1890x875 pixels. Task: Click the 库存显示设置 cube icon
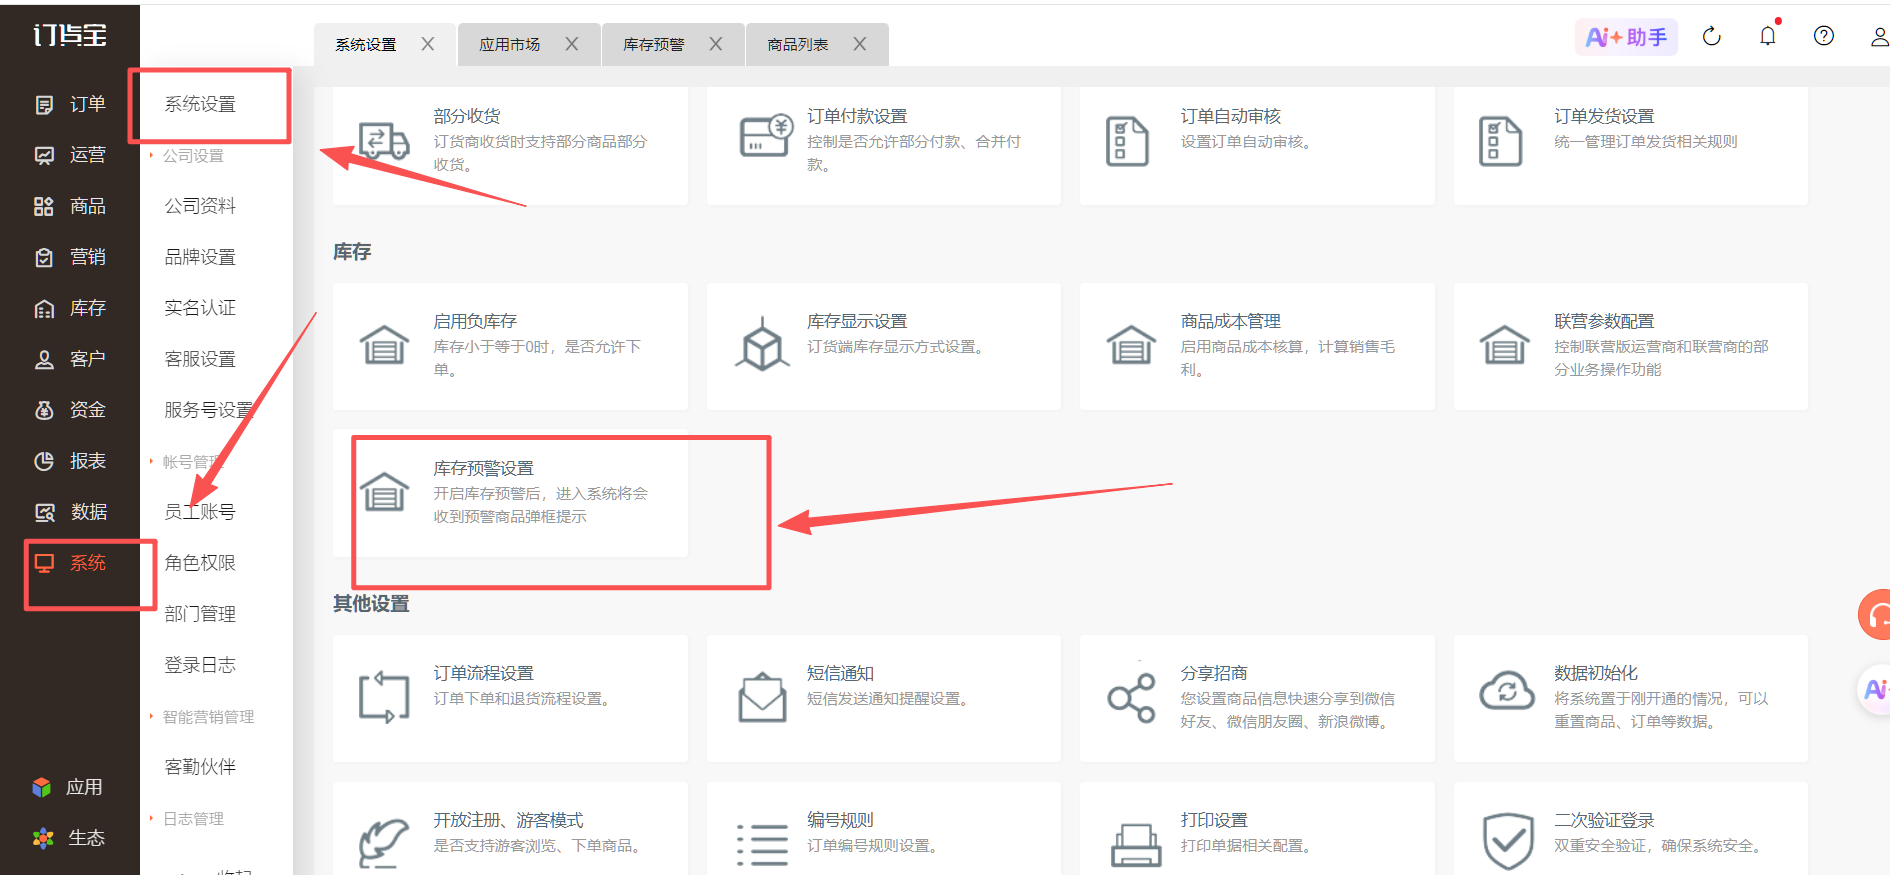(x=762, y=343)
